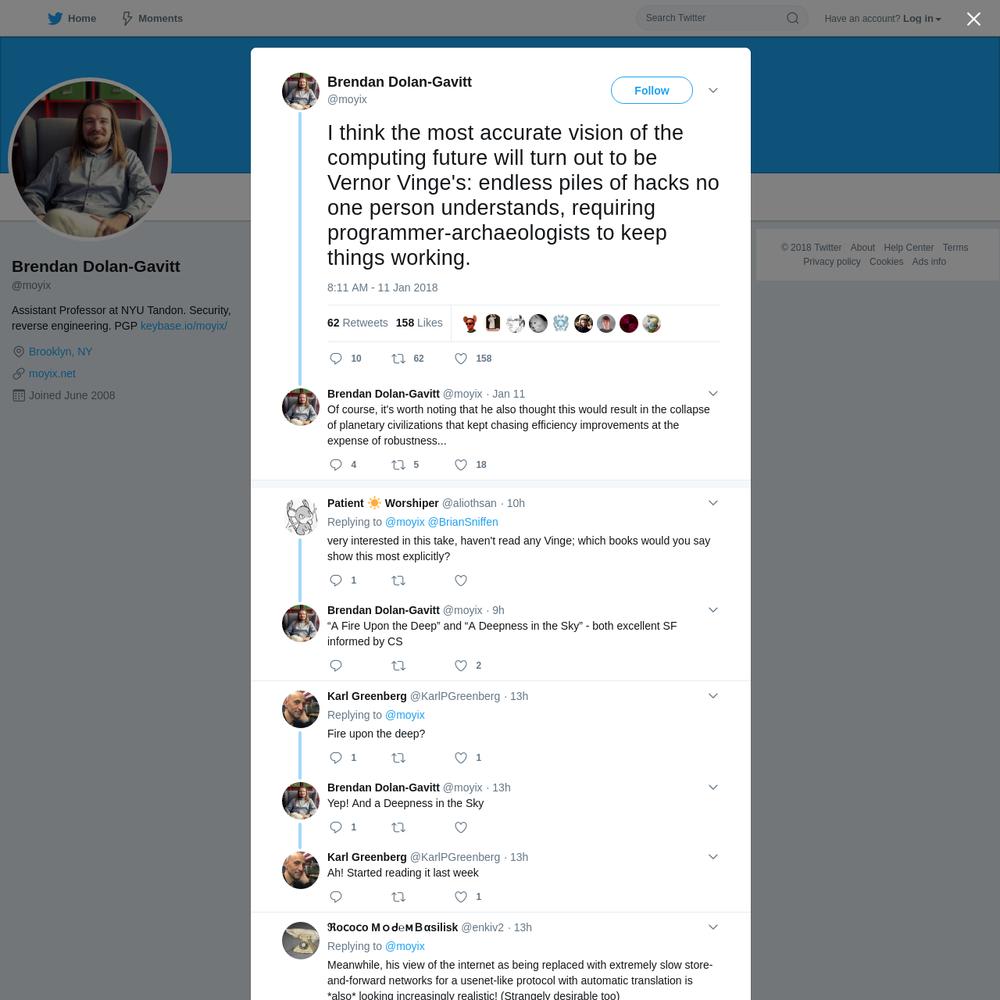This screenshot has width=1000, height=1000.
Task: Reply to 'Yep! And a Deepness in the Sky'
Action: pyautogui.click(x=335, y=827)
